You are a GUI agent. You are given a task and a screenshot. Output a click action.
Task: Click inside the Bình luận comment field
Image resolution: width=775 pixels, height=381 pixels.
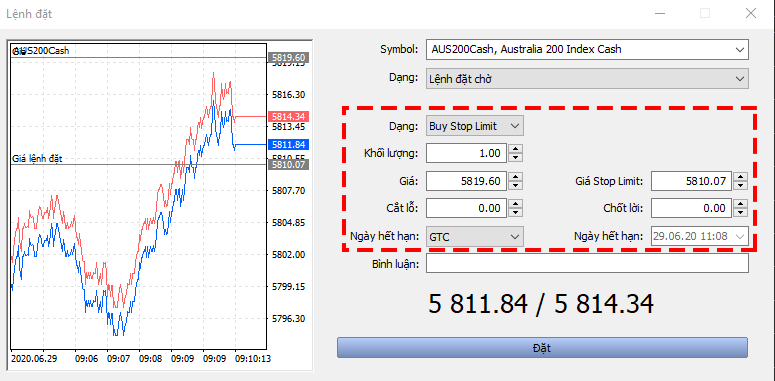coord(587,264)
